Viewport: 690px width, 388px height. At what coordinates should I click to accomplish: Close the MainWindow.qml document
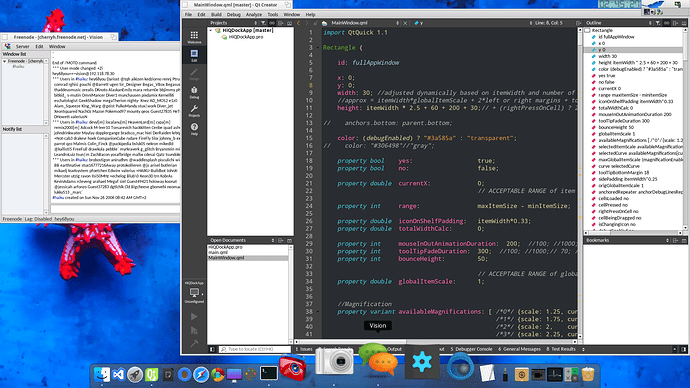405,23
